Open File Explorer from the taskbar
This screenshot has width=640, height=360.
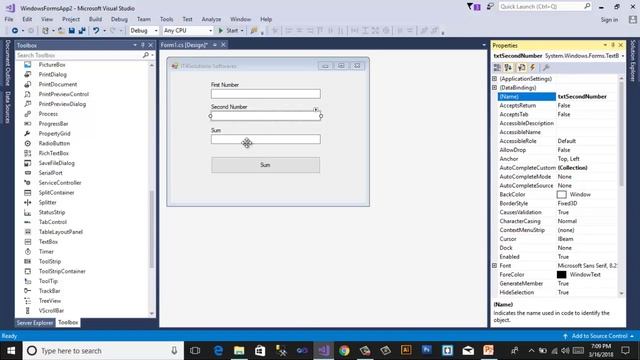[x=239, y=351]
